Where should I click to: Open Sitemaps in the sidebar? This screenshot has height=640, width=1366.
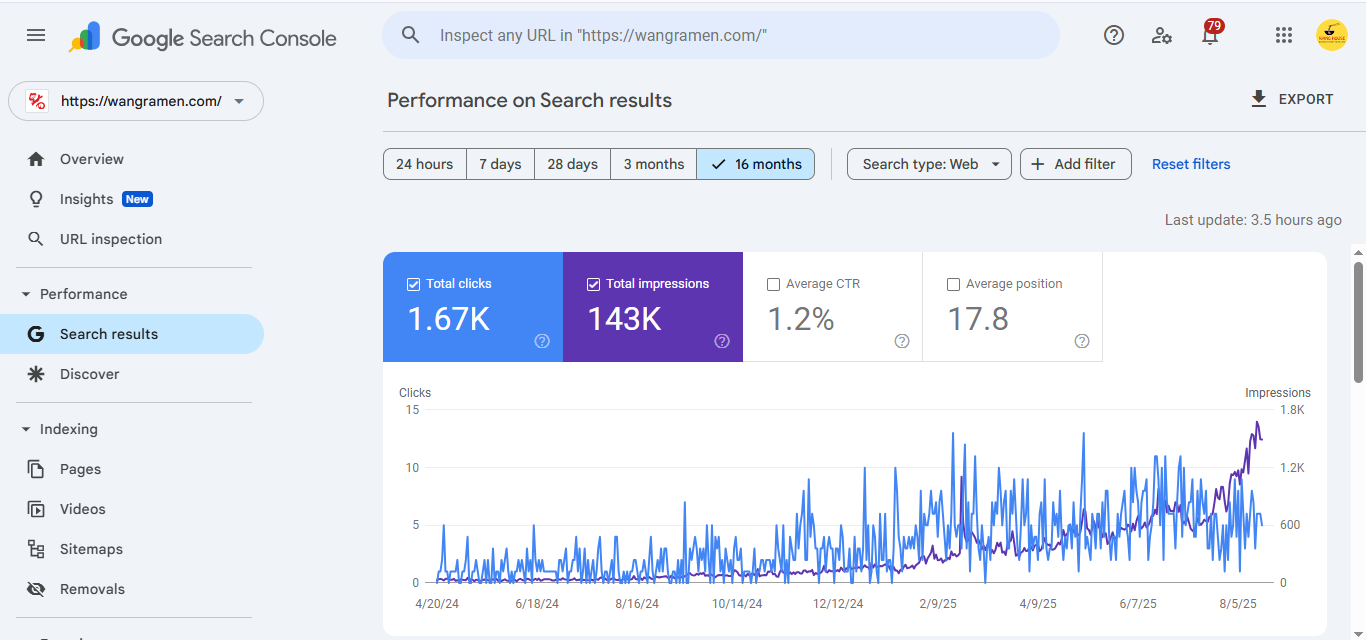click(132, 549)
